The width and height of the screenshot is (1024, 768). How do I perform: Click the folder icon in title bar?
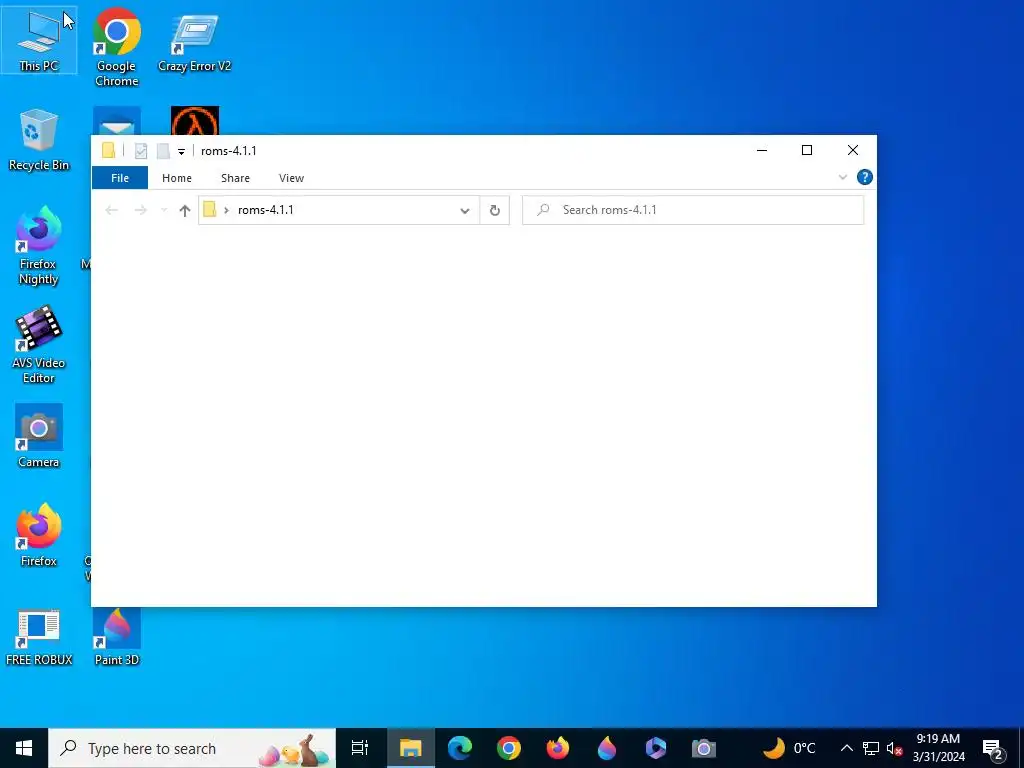click(x=109, y=151)
